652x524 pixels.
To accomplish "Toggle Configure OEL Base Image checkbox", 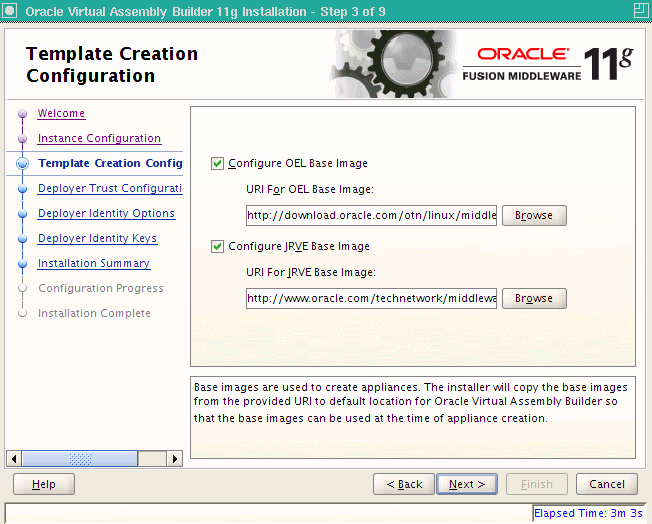I will click(x=217, y=163).
